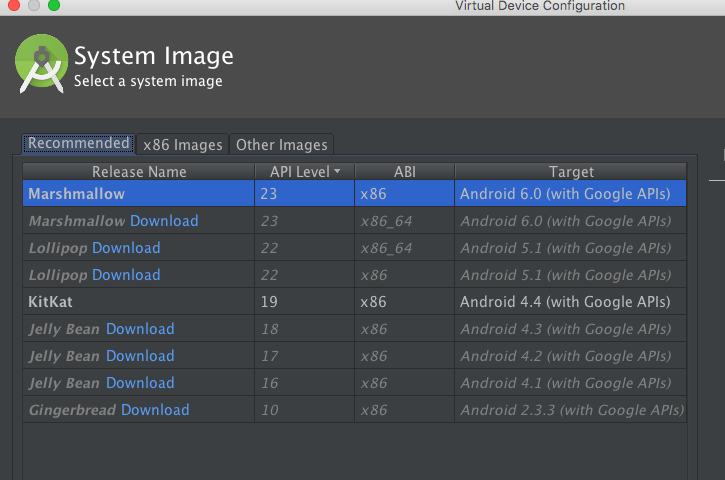Switch to the Recommended tab
The height and width of the screenshot is (480, 725).
click(x=79, y=143)
